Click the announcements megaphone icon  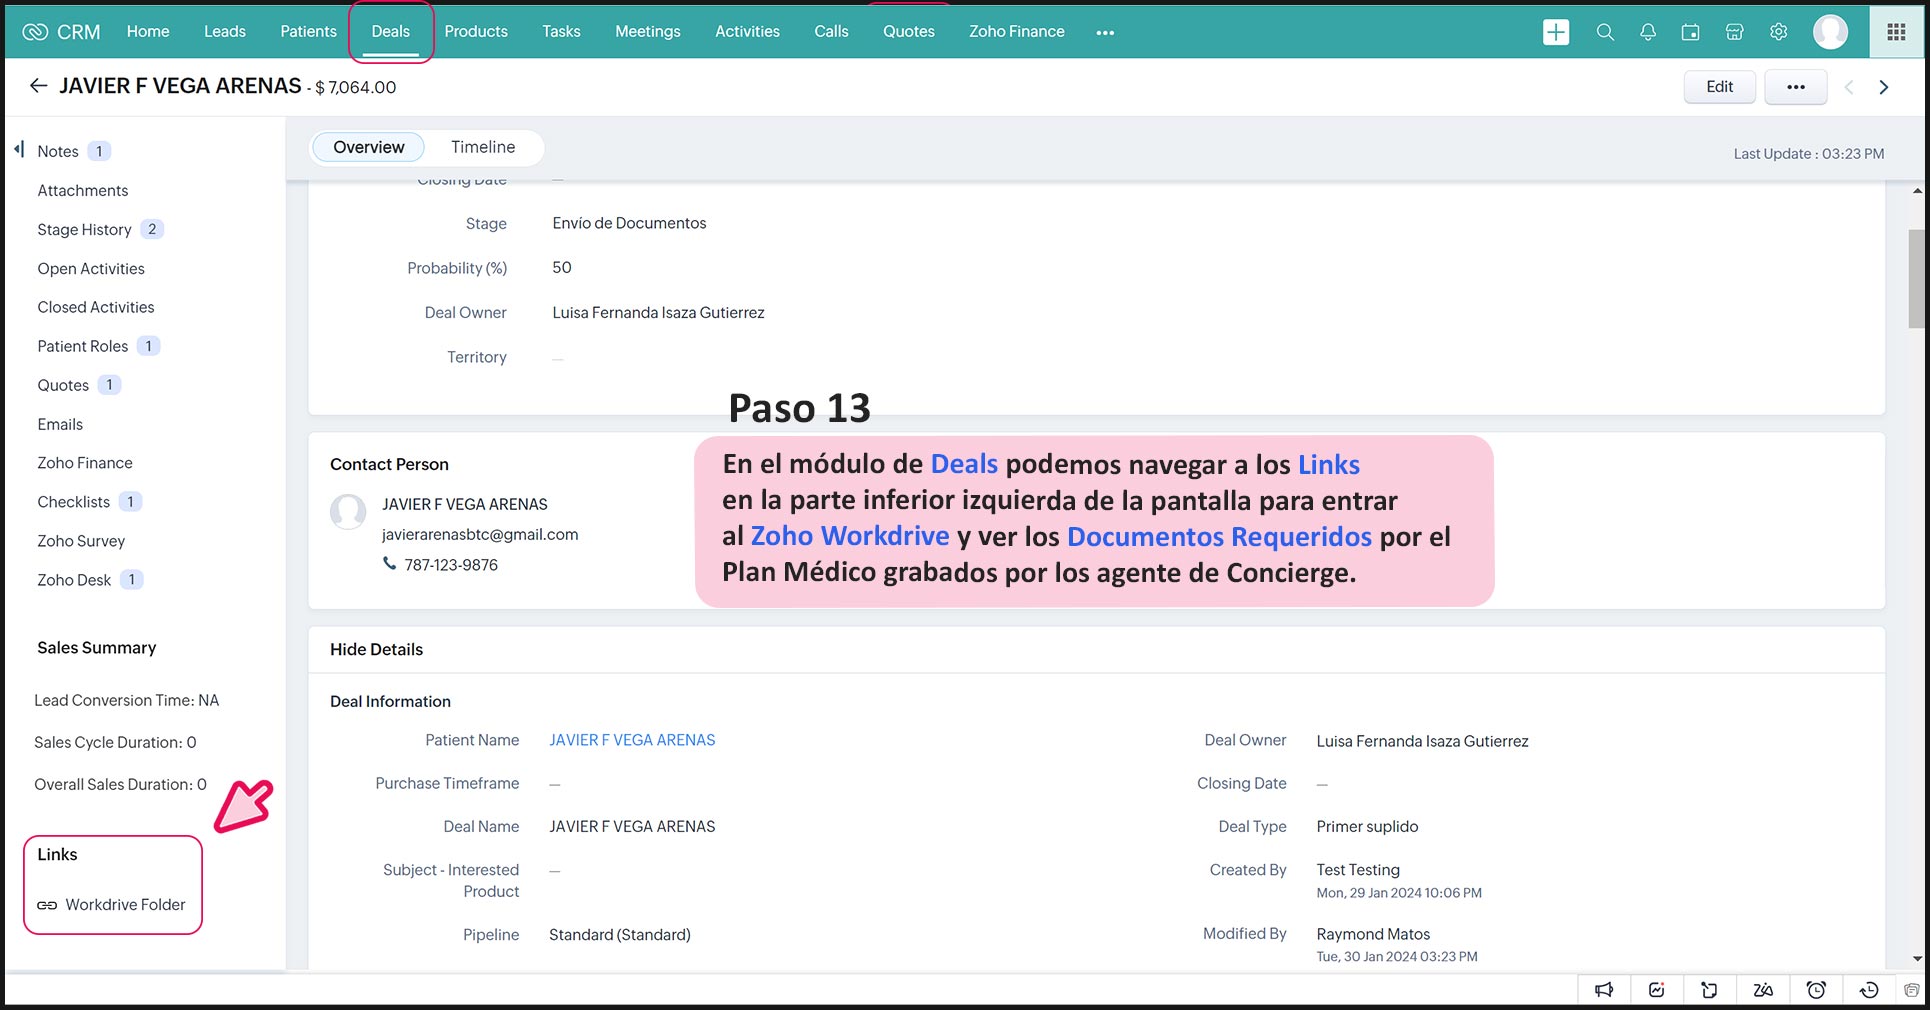[x=1604, y=989]
